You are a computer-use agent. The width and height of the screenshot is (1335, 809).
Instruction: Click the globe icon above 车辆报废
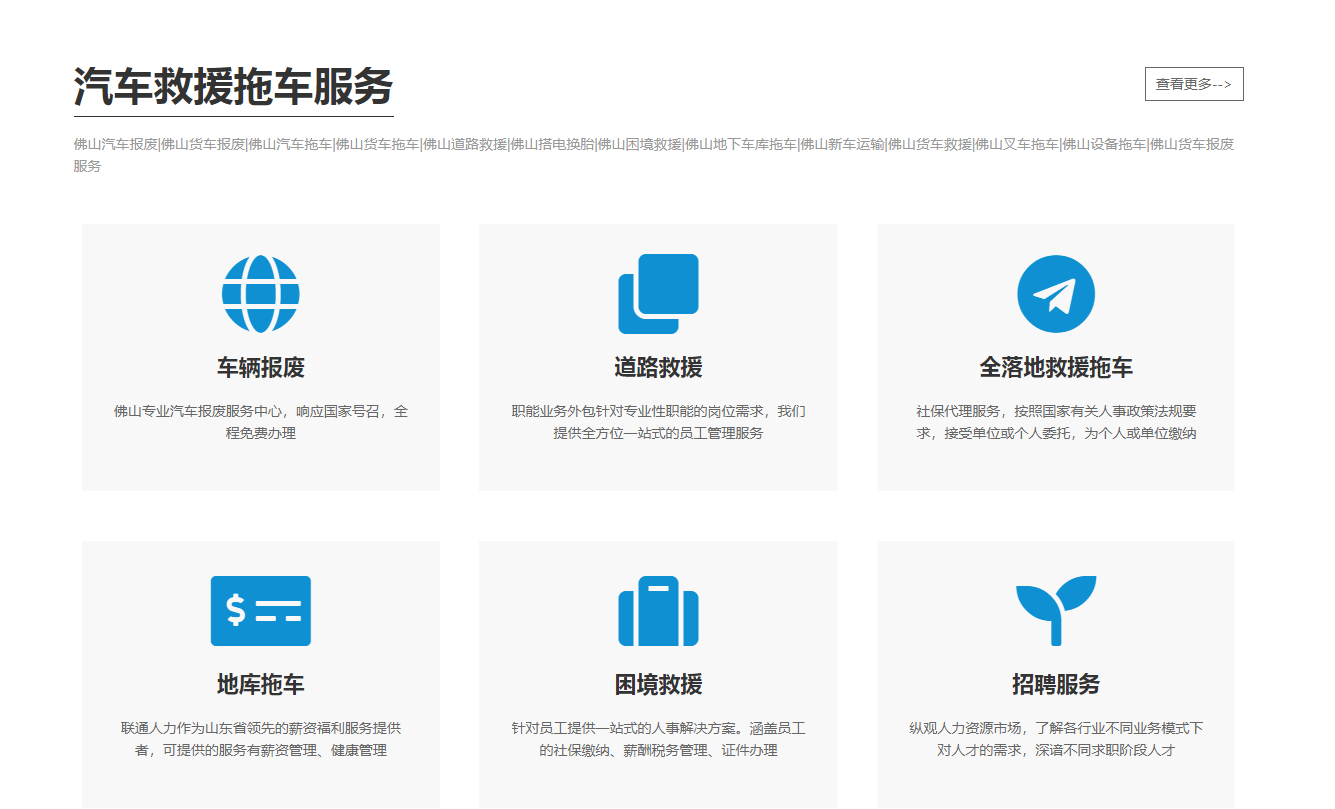(x=262, y=294)
